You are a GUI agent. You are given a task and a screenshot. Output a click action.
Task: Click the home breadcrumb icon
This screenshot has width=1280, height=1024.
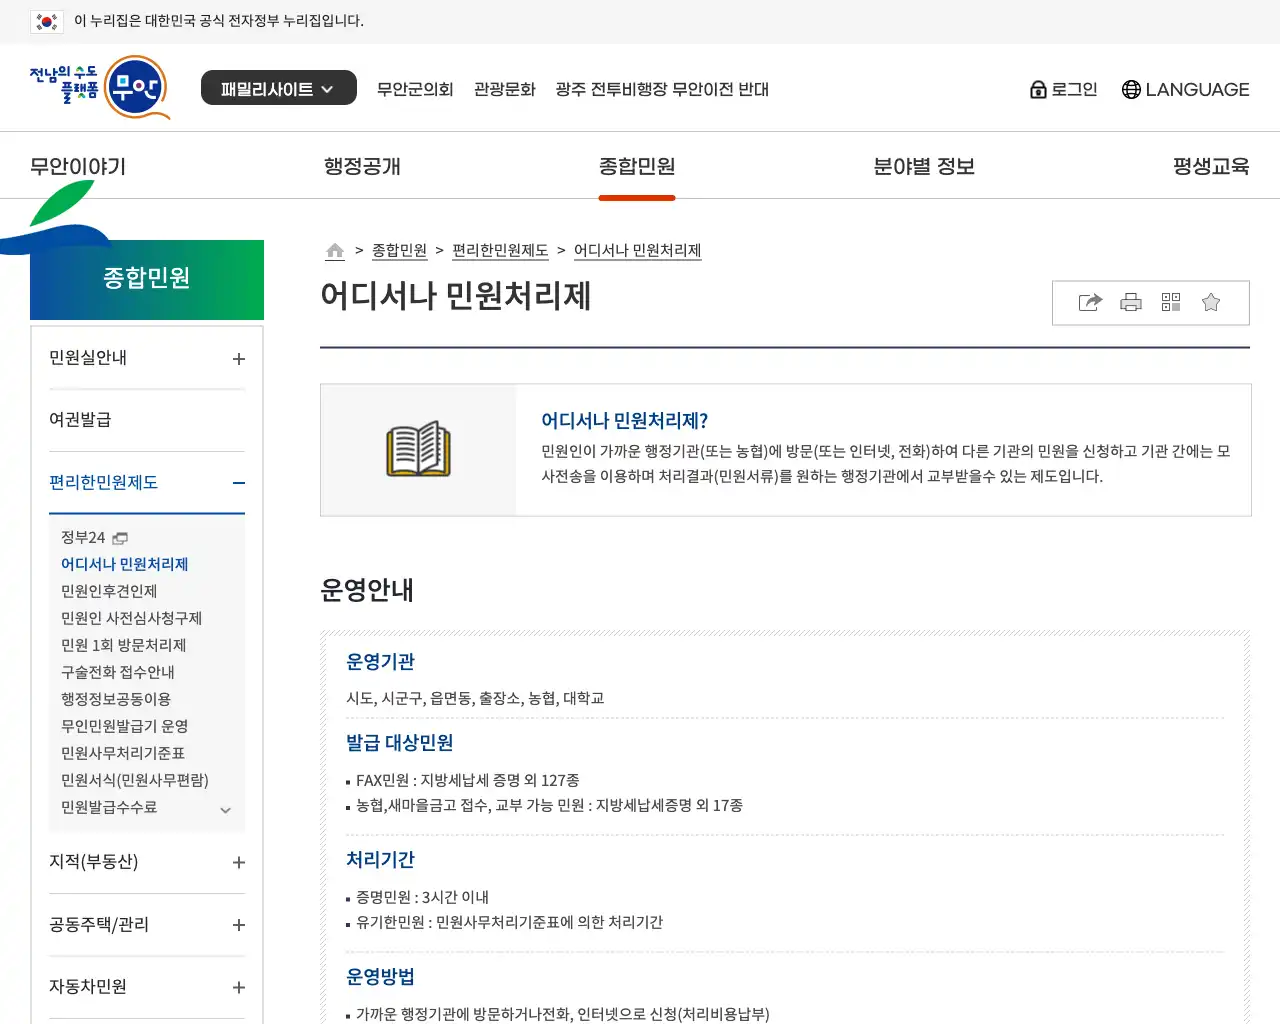[x=335, y=251]
